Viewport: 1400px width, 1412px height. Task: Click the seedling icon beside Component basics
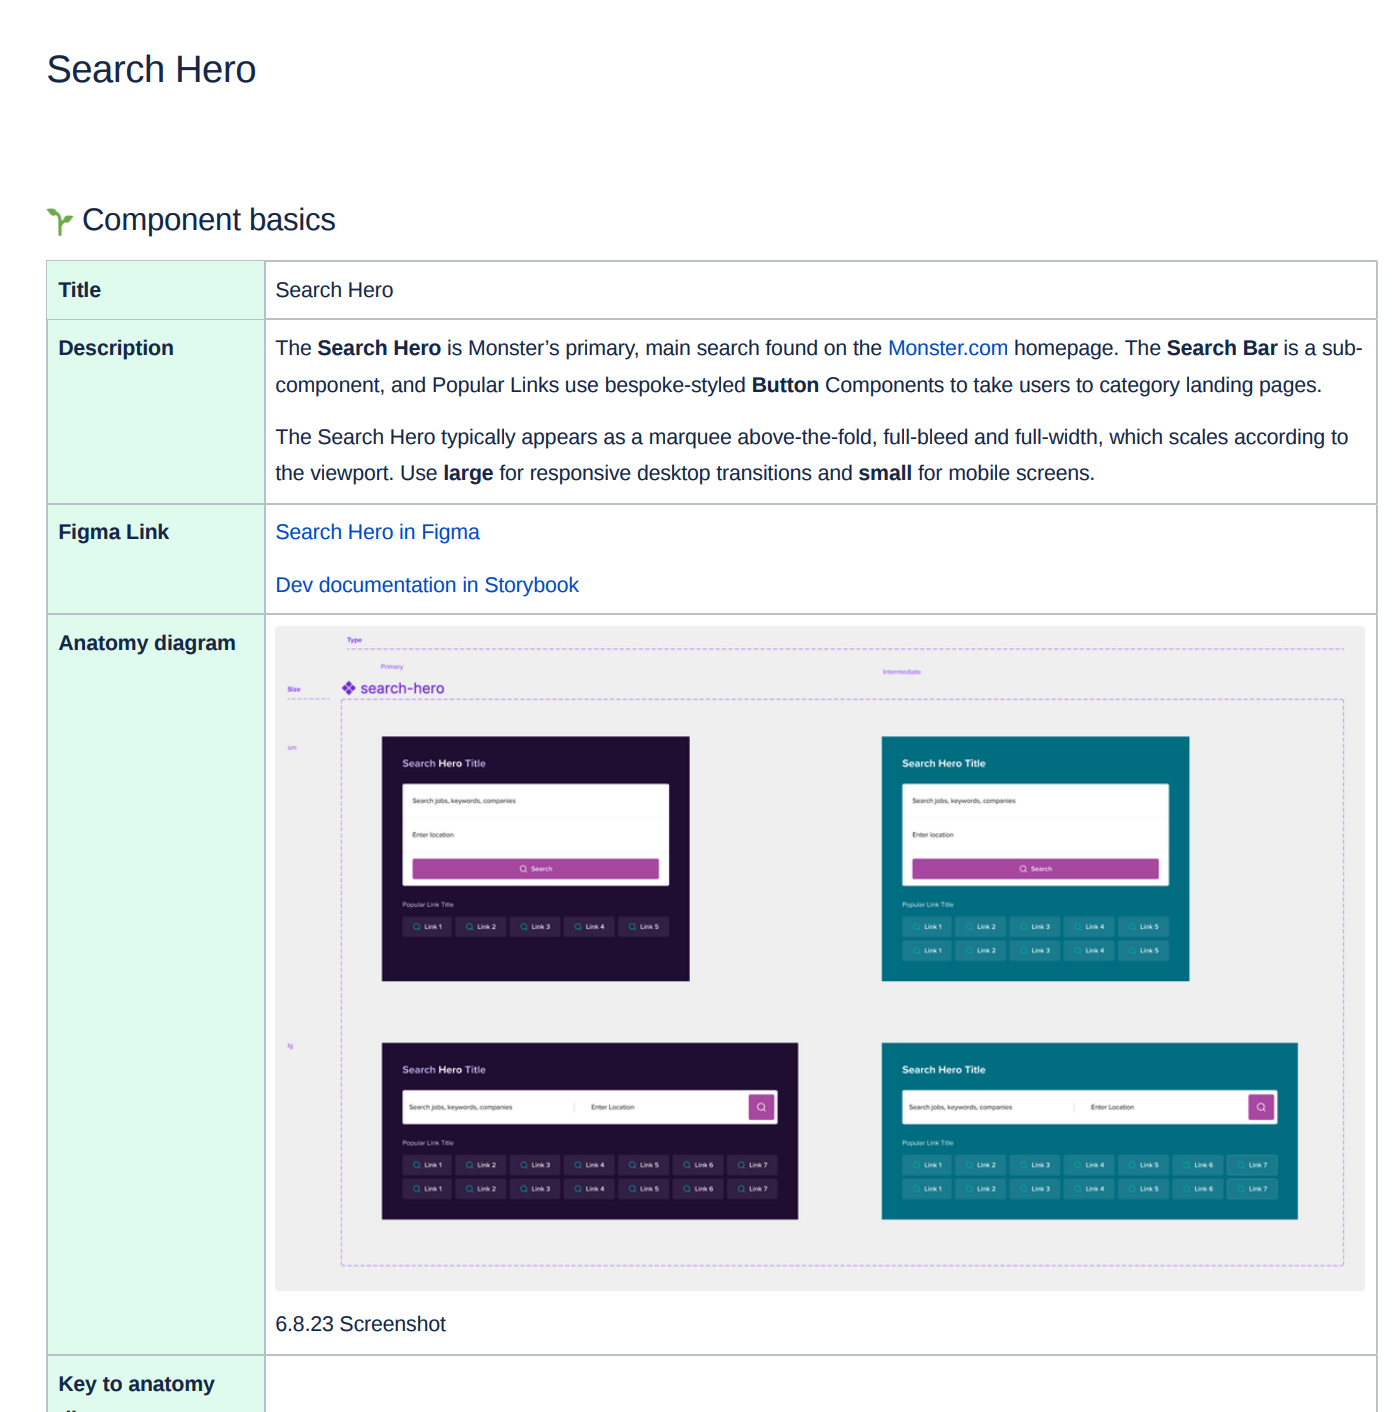pyautogui.click(x=60, y=221)
